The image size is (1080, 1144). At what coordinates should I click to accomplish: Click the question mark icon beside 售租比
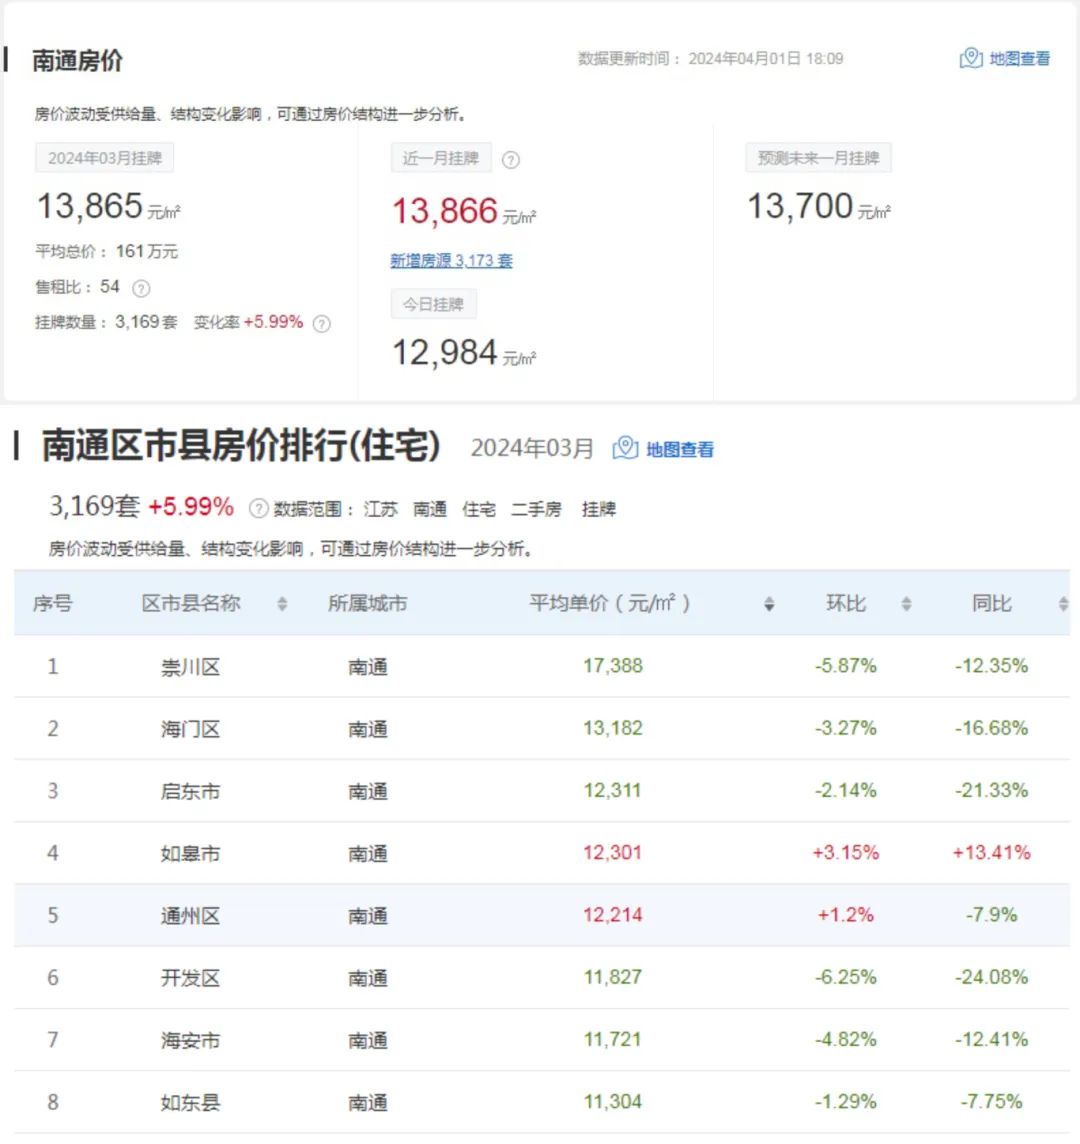click(142, 288)
